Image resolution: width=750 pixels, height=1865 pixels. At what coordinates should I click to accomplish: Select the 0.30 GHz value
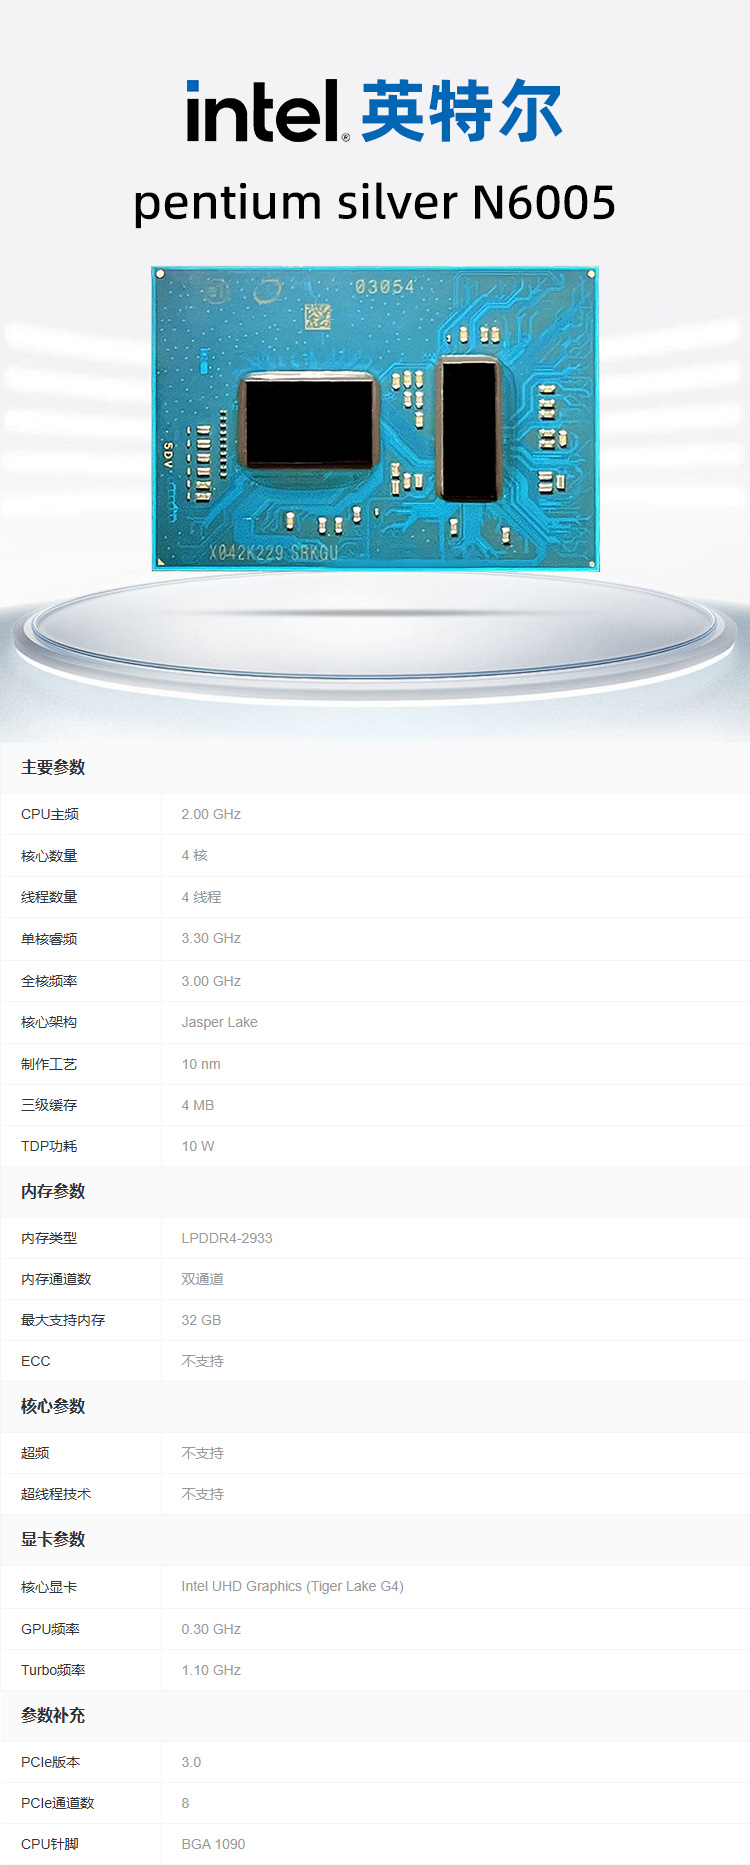[x=211, y=1629]
